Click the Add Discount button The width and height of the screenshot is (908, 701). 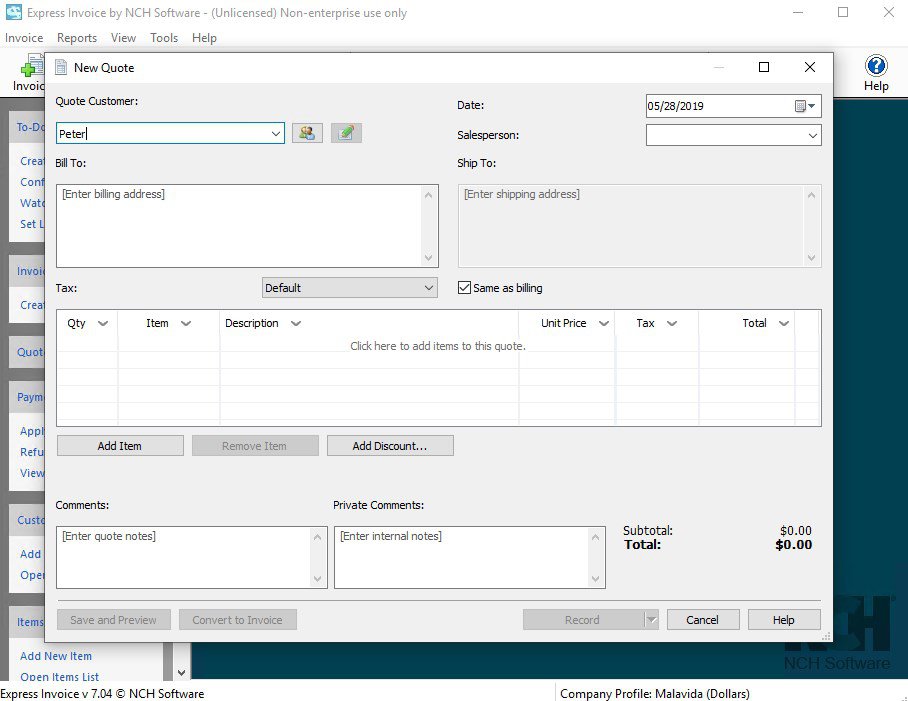click(390, 445)
